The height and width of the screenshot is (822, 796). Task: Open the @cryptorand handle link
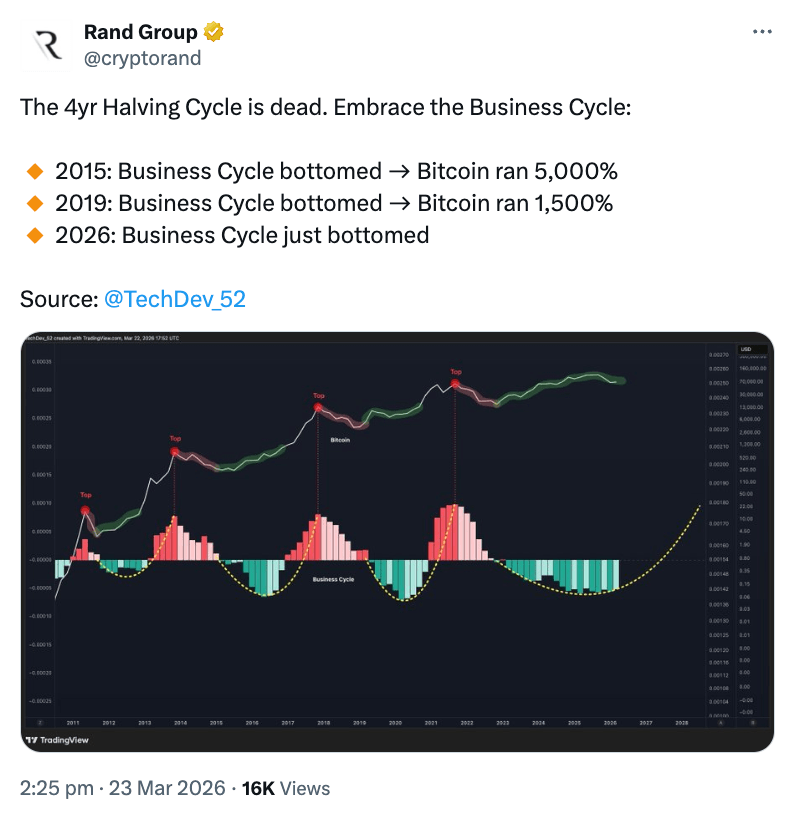[x=142, y=58]
